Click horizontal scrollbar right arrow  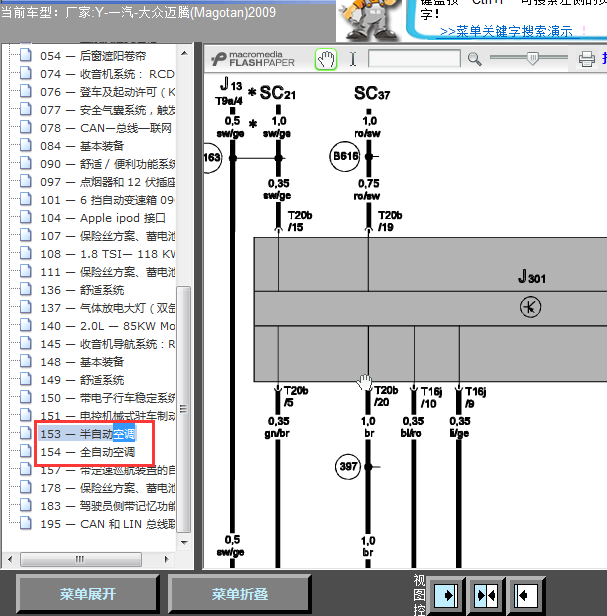pos(167,559)
